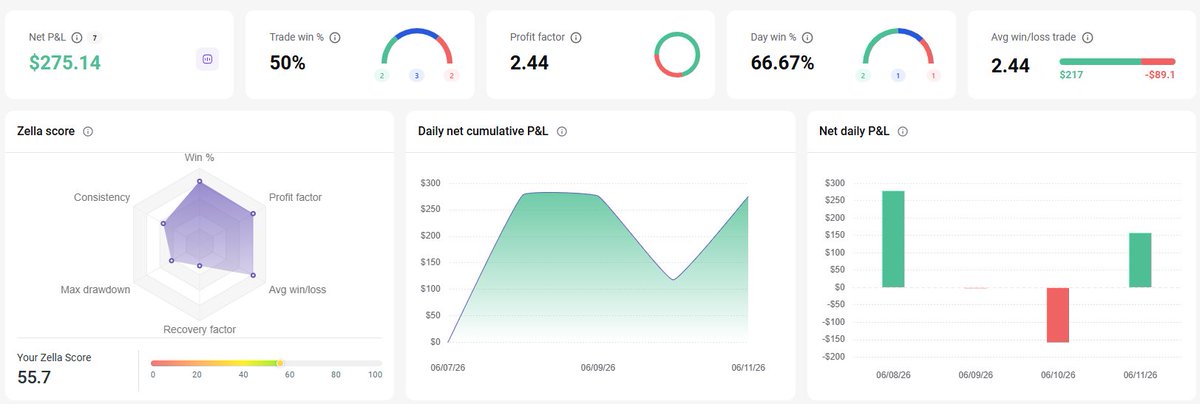Screen dimensions: 1200x404
Task: Click the Zella score info icon
Action: tap(88, 131)
